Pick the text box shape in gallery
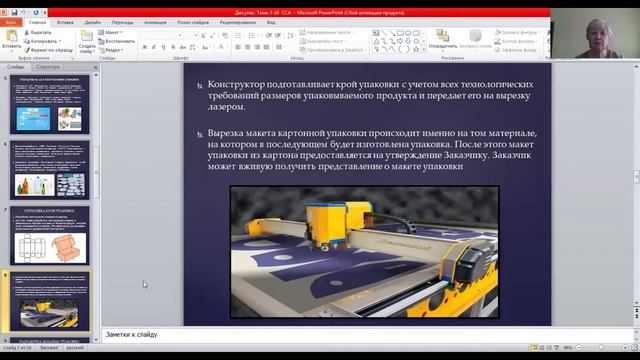640x360 pixels. point(376,33)
